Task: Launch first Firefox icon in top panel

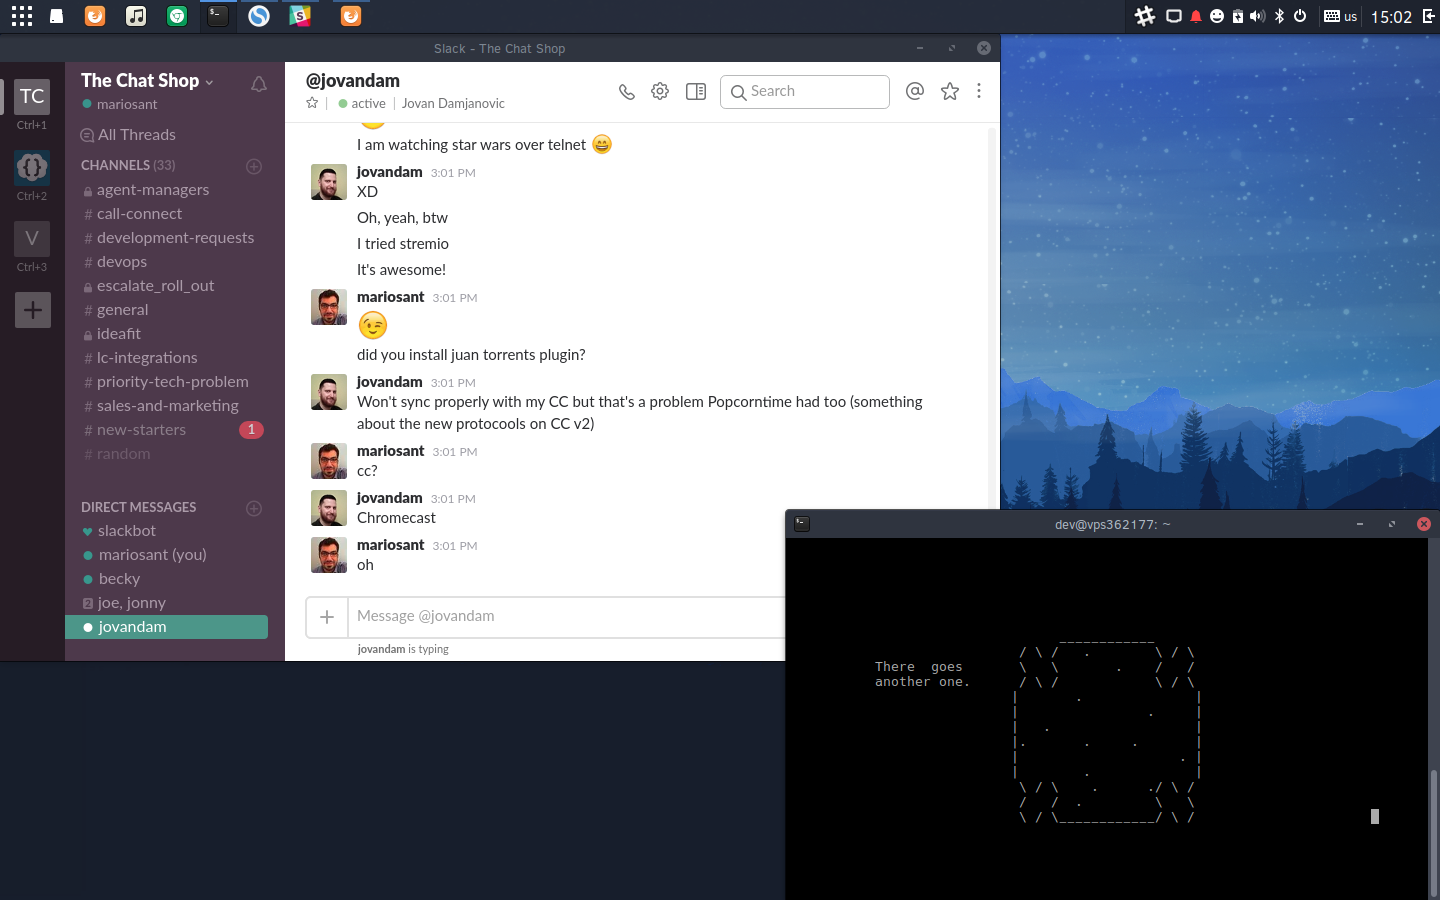Action: pos(95,16)
